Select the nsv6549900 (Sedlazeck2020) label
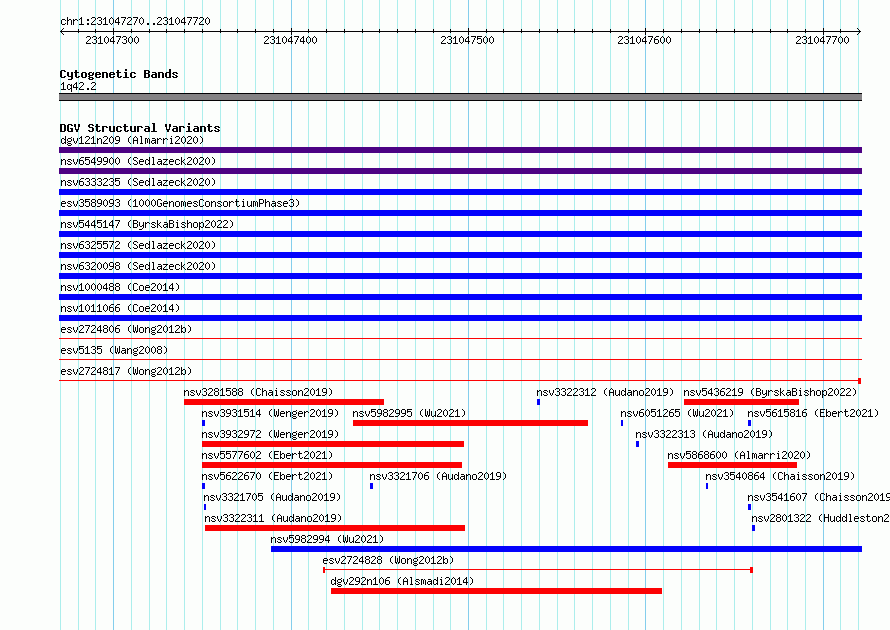This screenshot has height=630, width=890. coord(138,161)
